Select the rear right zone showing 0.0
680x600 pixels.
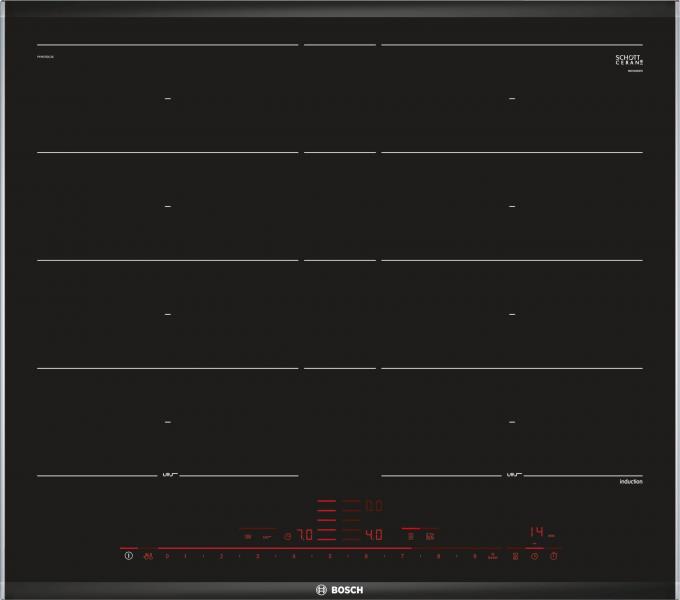[374, 506]
